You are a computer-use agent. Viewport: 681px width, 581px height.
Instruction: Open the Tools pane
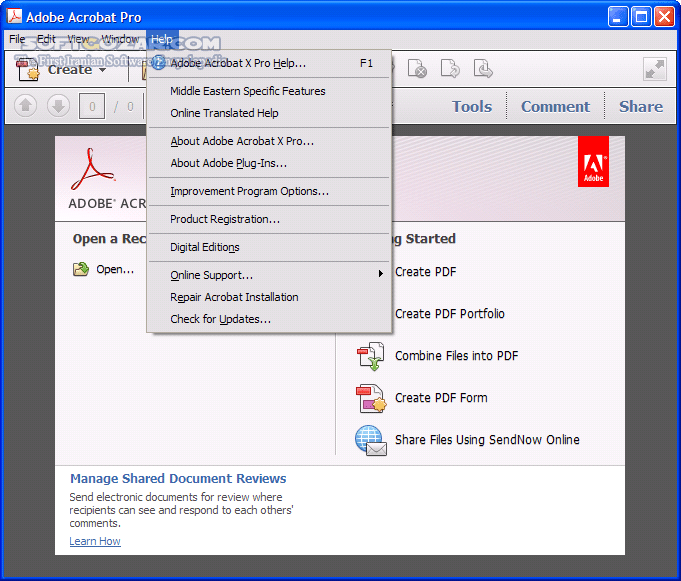(x=472, y=106)
